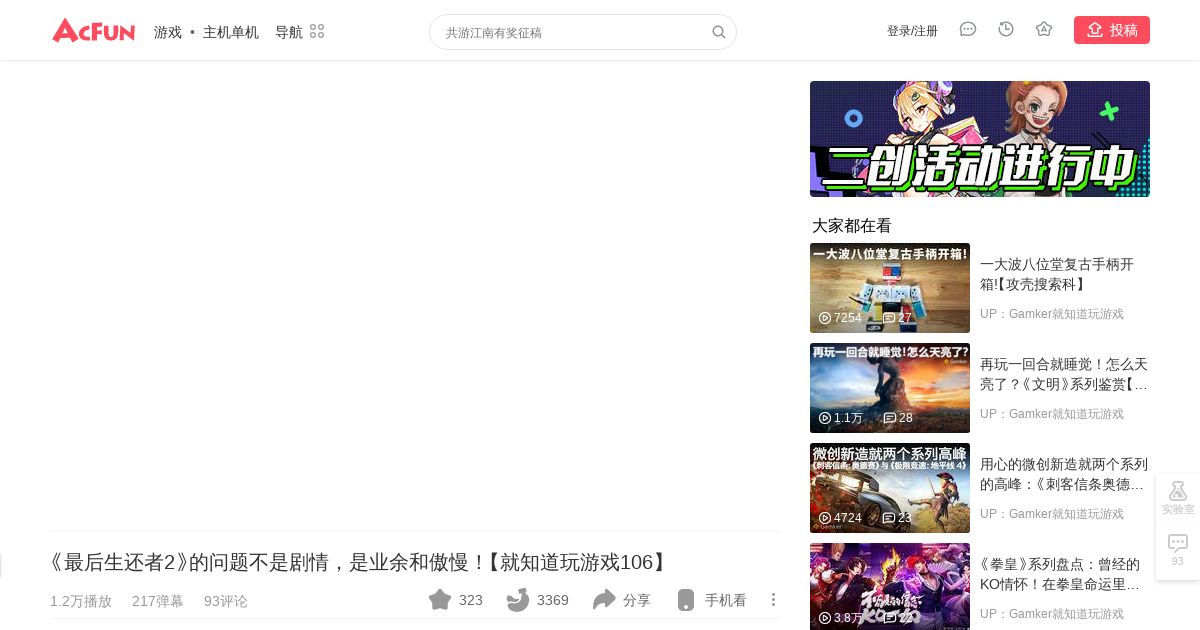The height and width of the screenshot is (630, 1200).
Task: Open thumbnail of 再玩一回合就睡觉 video
Action: (890, 388)
